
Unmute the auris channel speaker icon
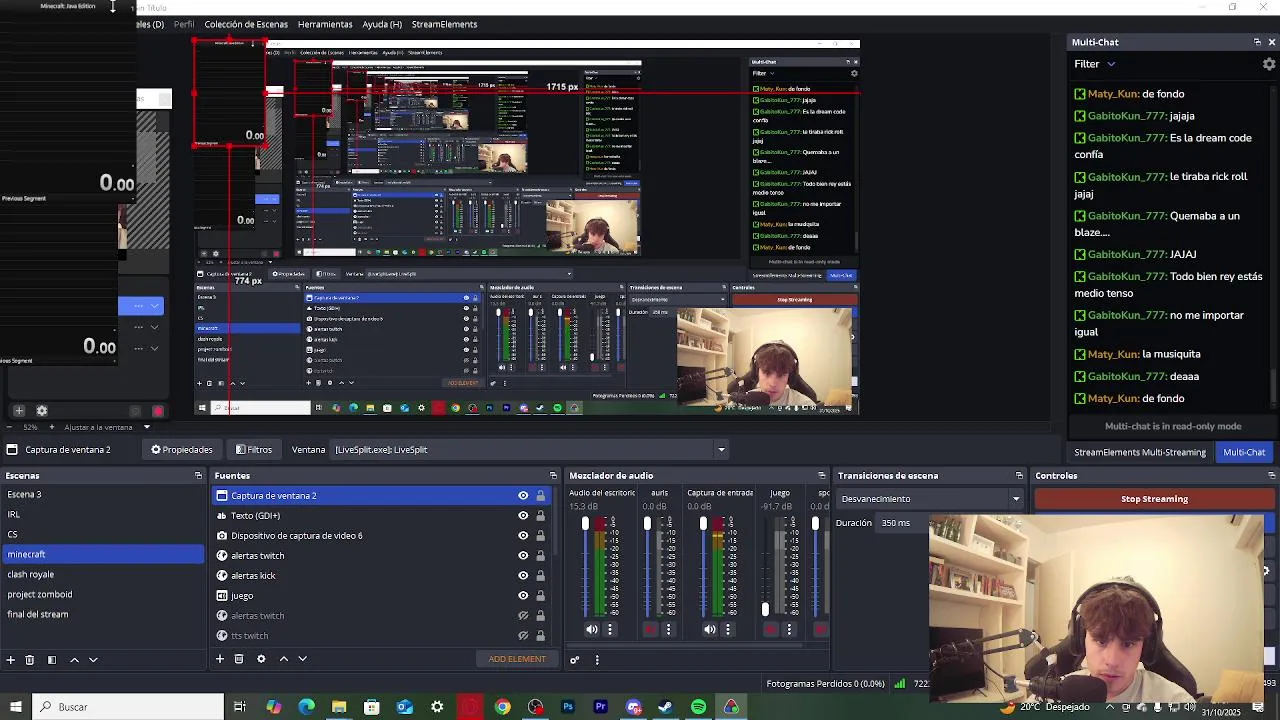pos(650,629)
